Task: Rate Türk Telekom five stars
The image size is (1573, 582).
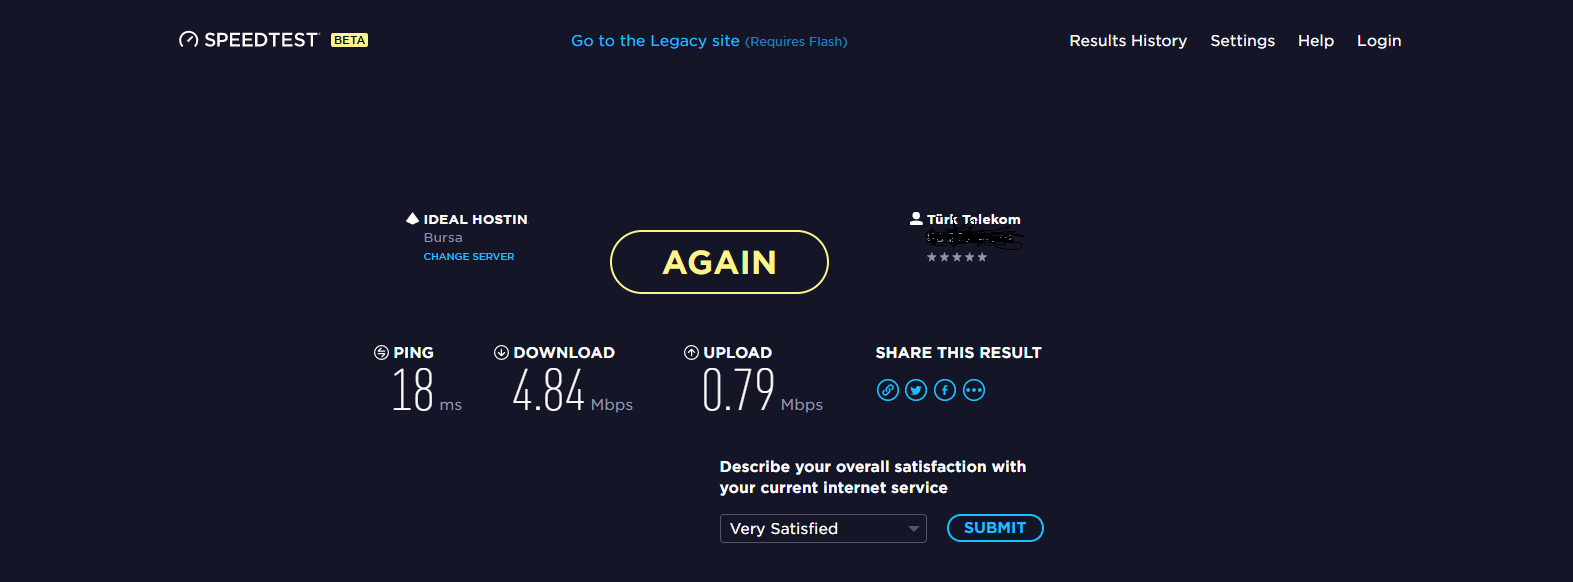Action: [982, 257]
